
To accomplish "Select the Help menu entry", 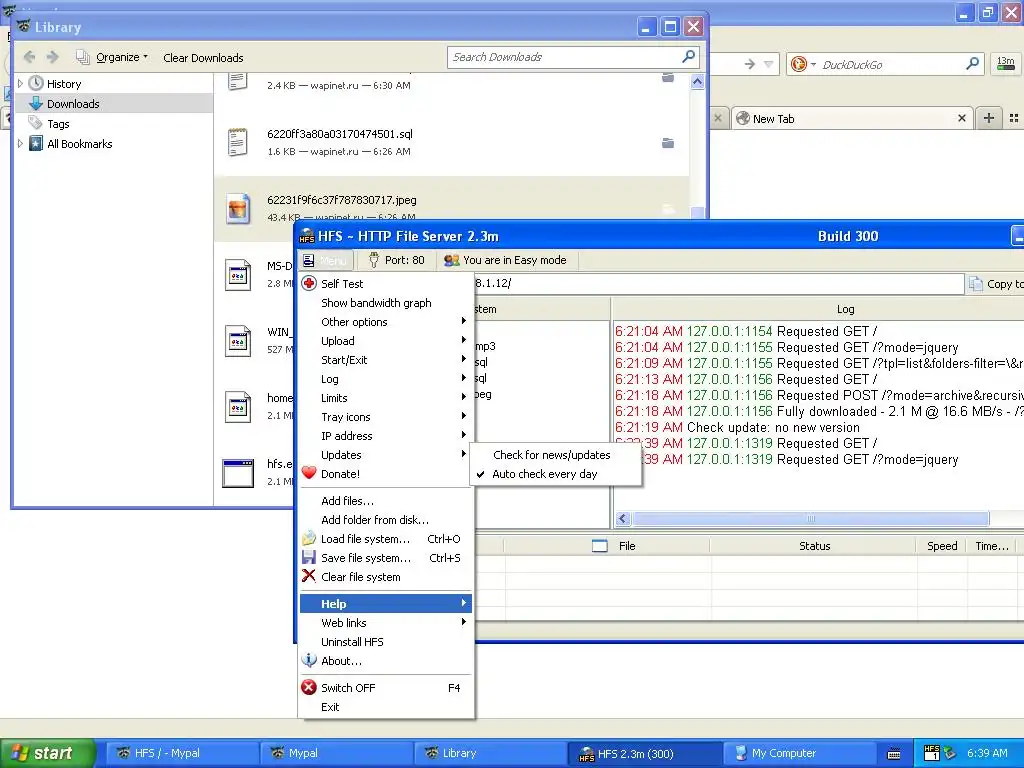I will (x=386, y=603).
